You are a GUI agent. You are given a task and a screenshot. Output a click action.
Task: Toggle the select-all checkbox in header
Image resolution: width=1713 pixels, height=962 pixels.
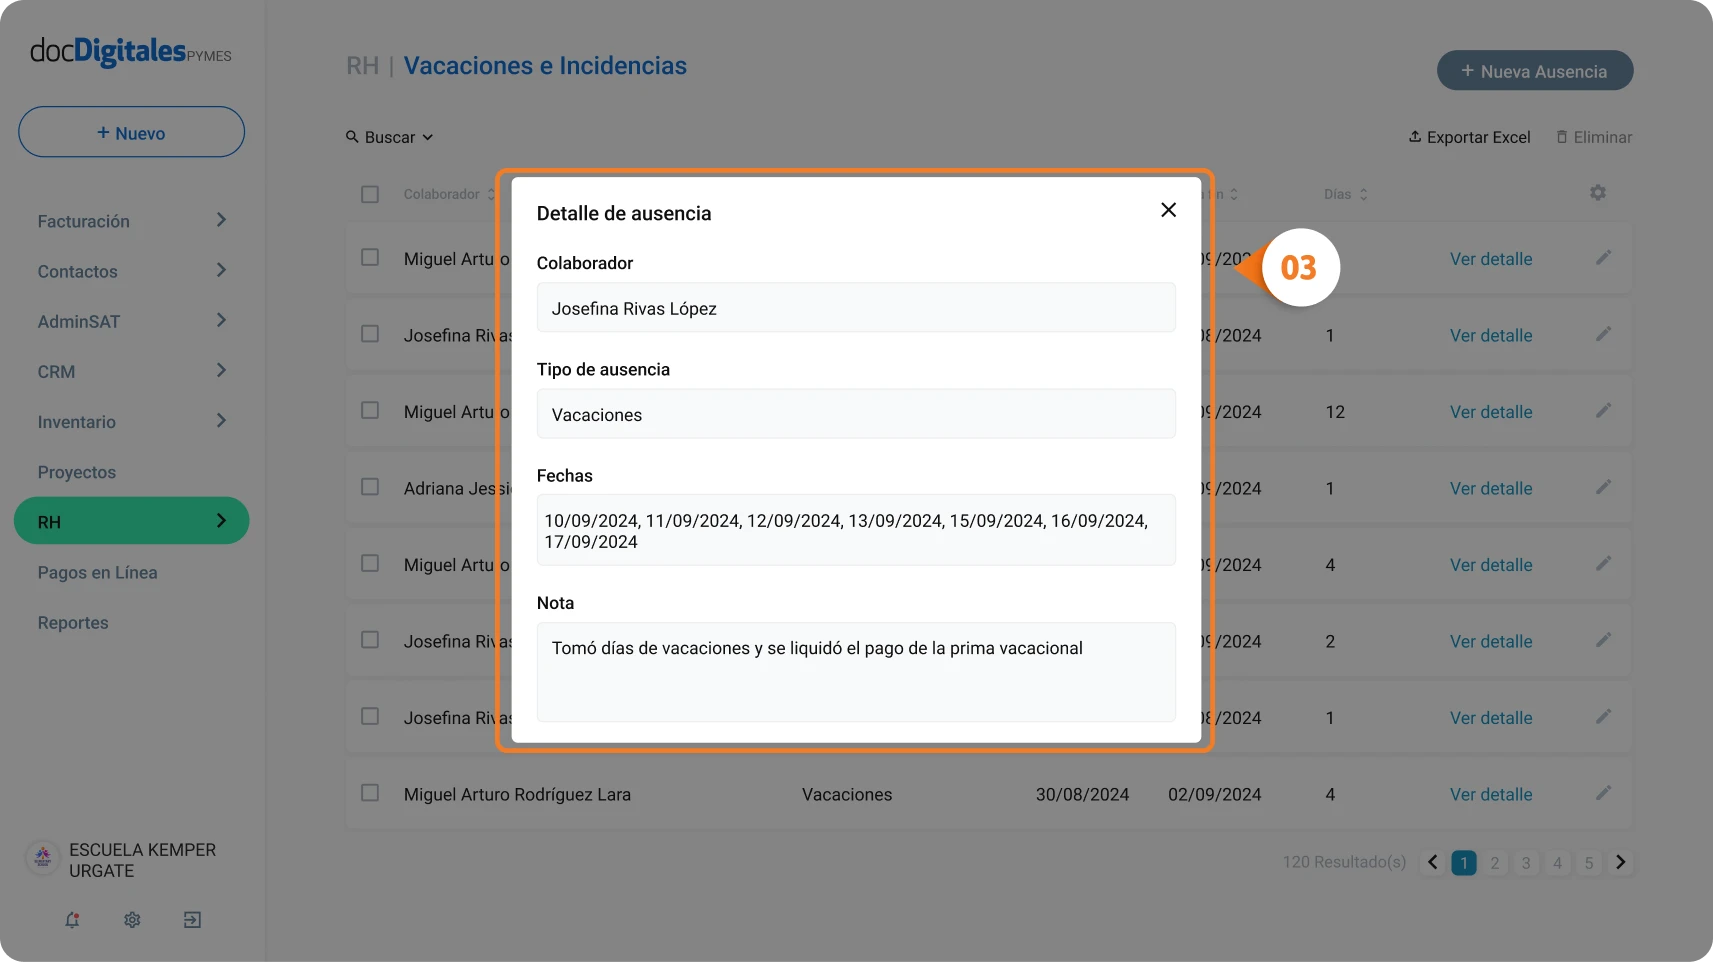tap(370, 194)
